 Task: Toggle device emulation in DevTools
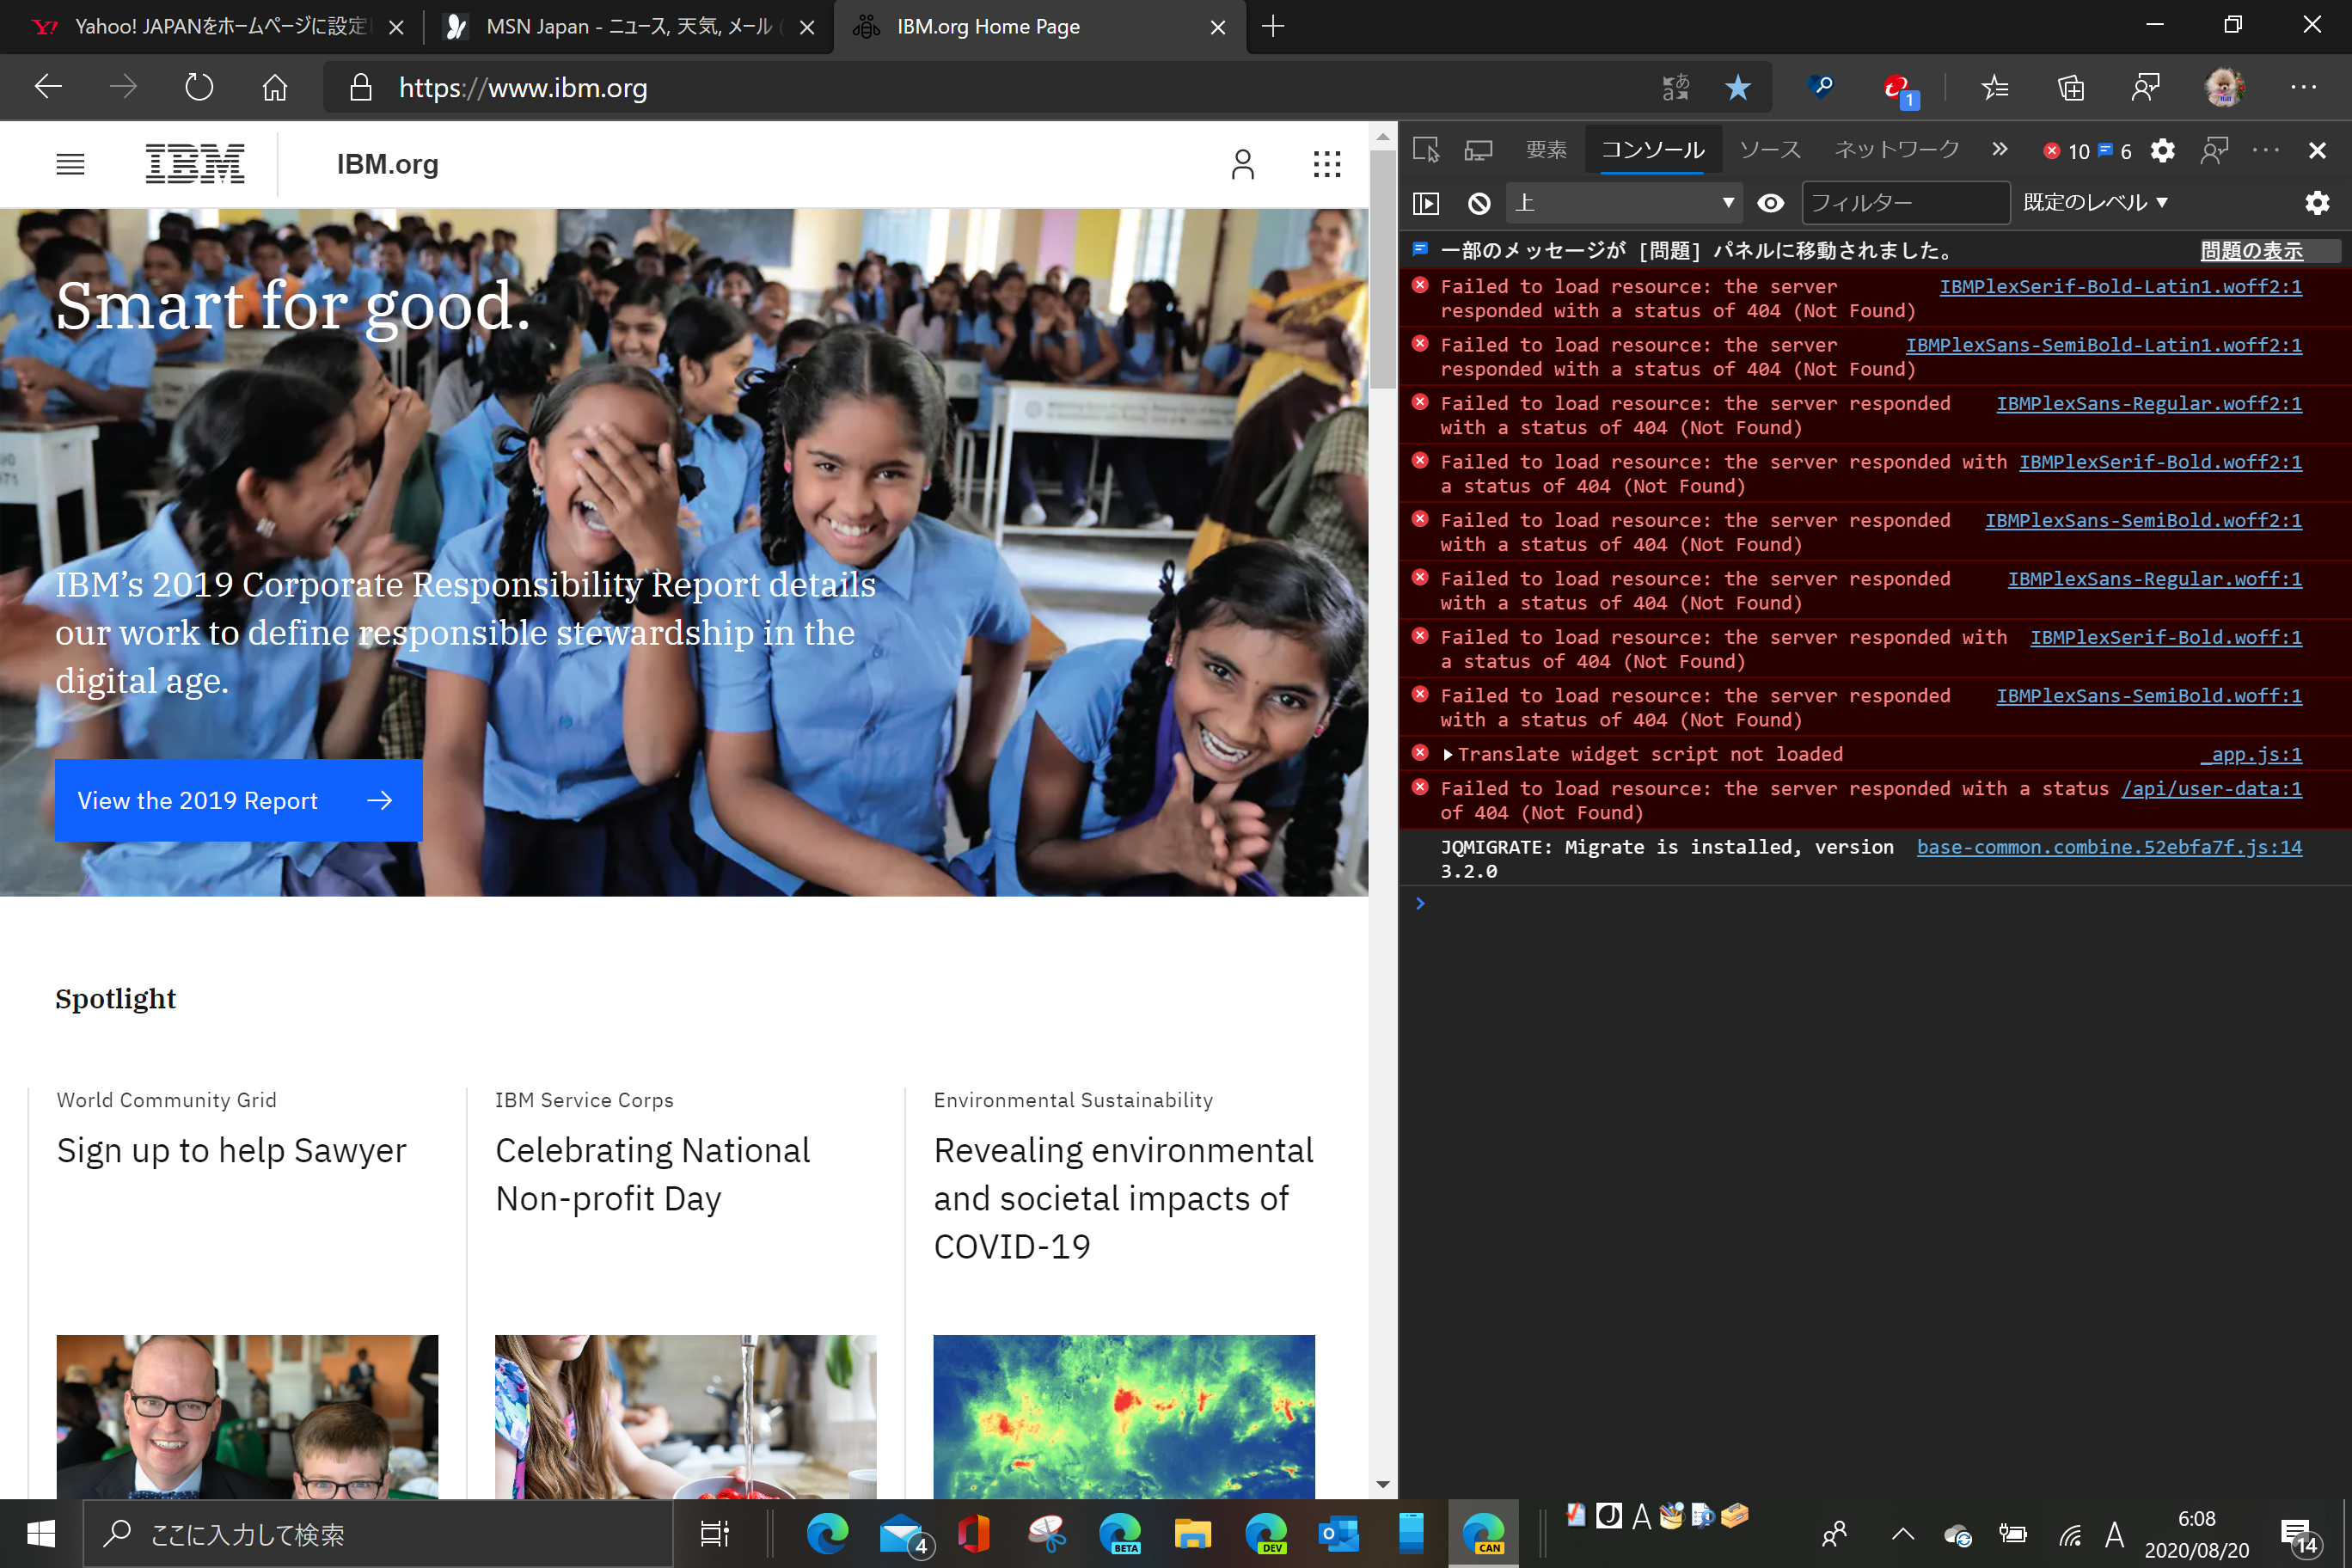coord(1478,150)
